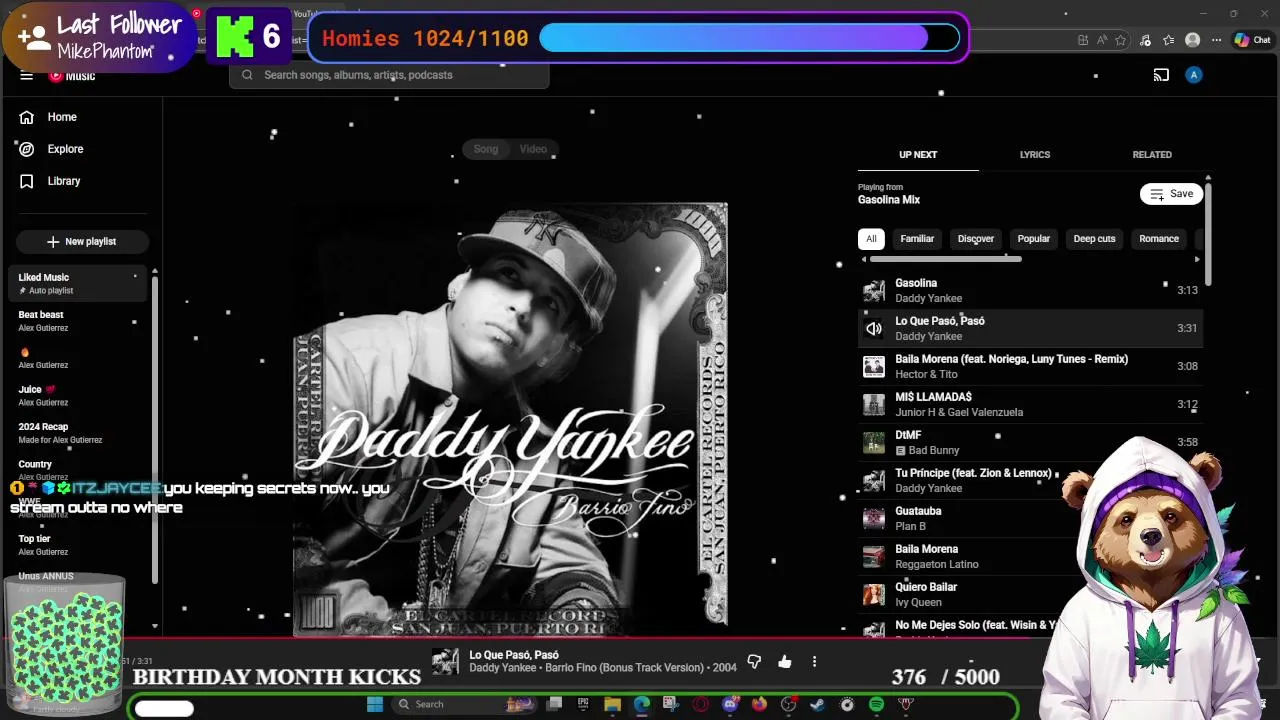Click Save queue button
Screen dimensions: 1280x720
(x=1171, y=194)
